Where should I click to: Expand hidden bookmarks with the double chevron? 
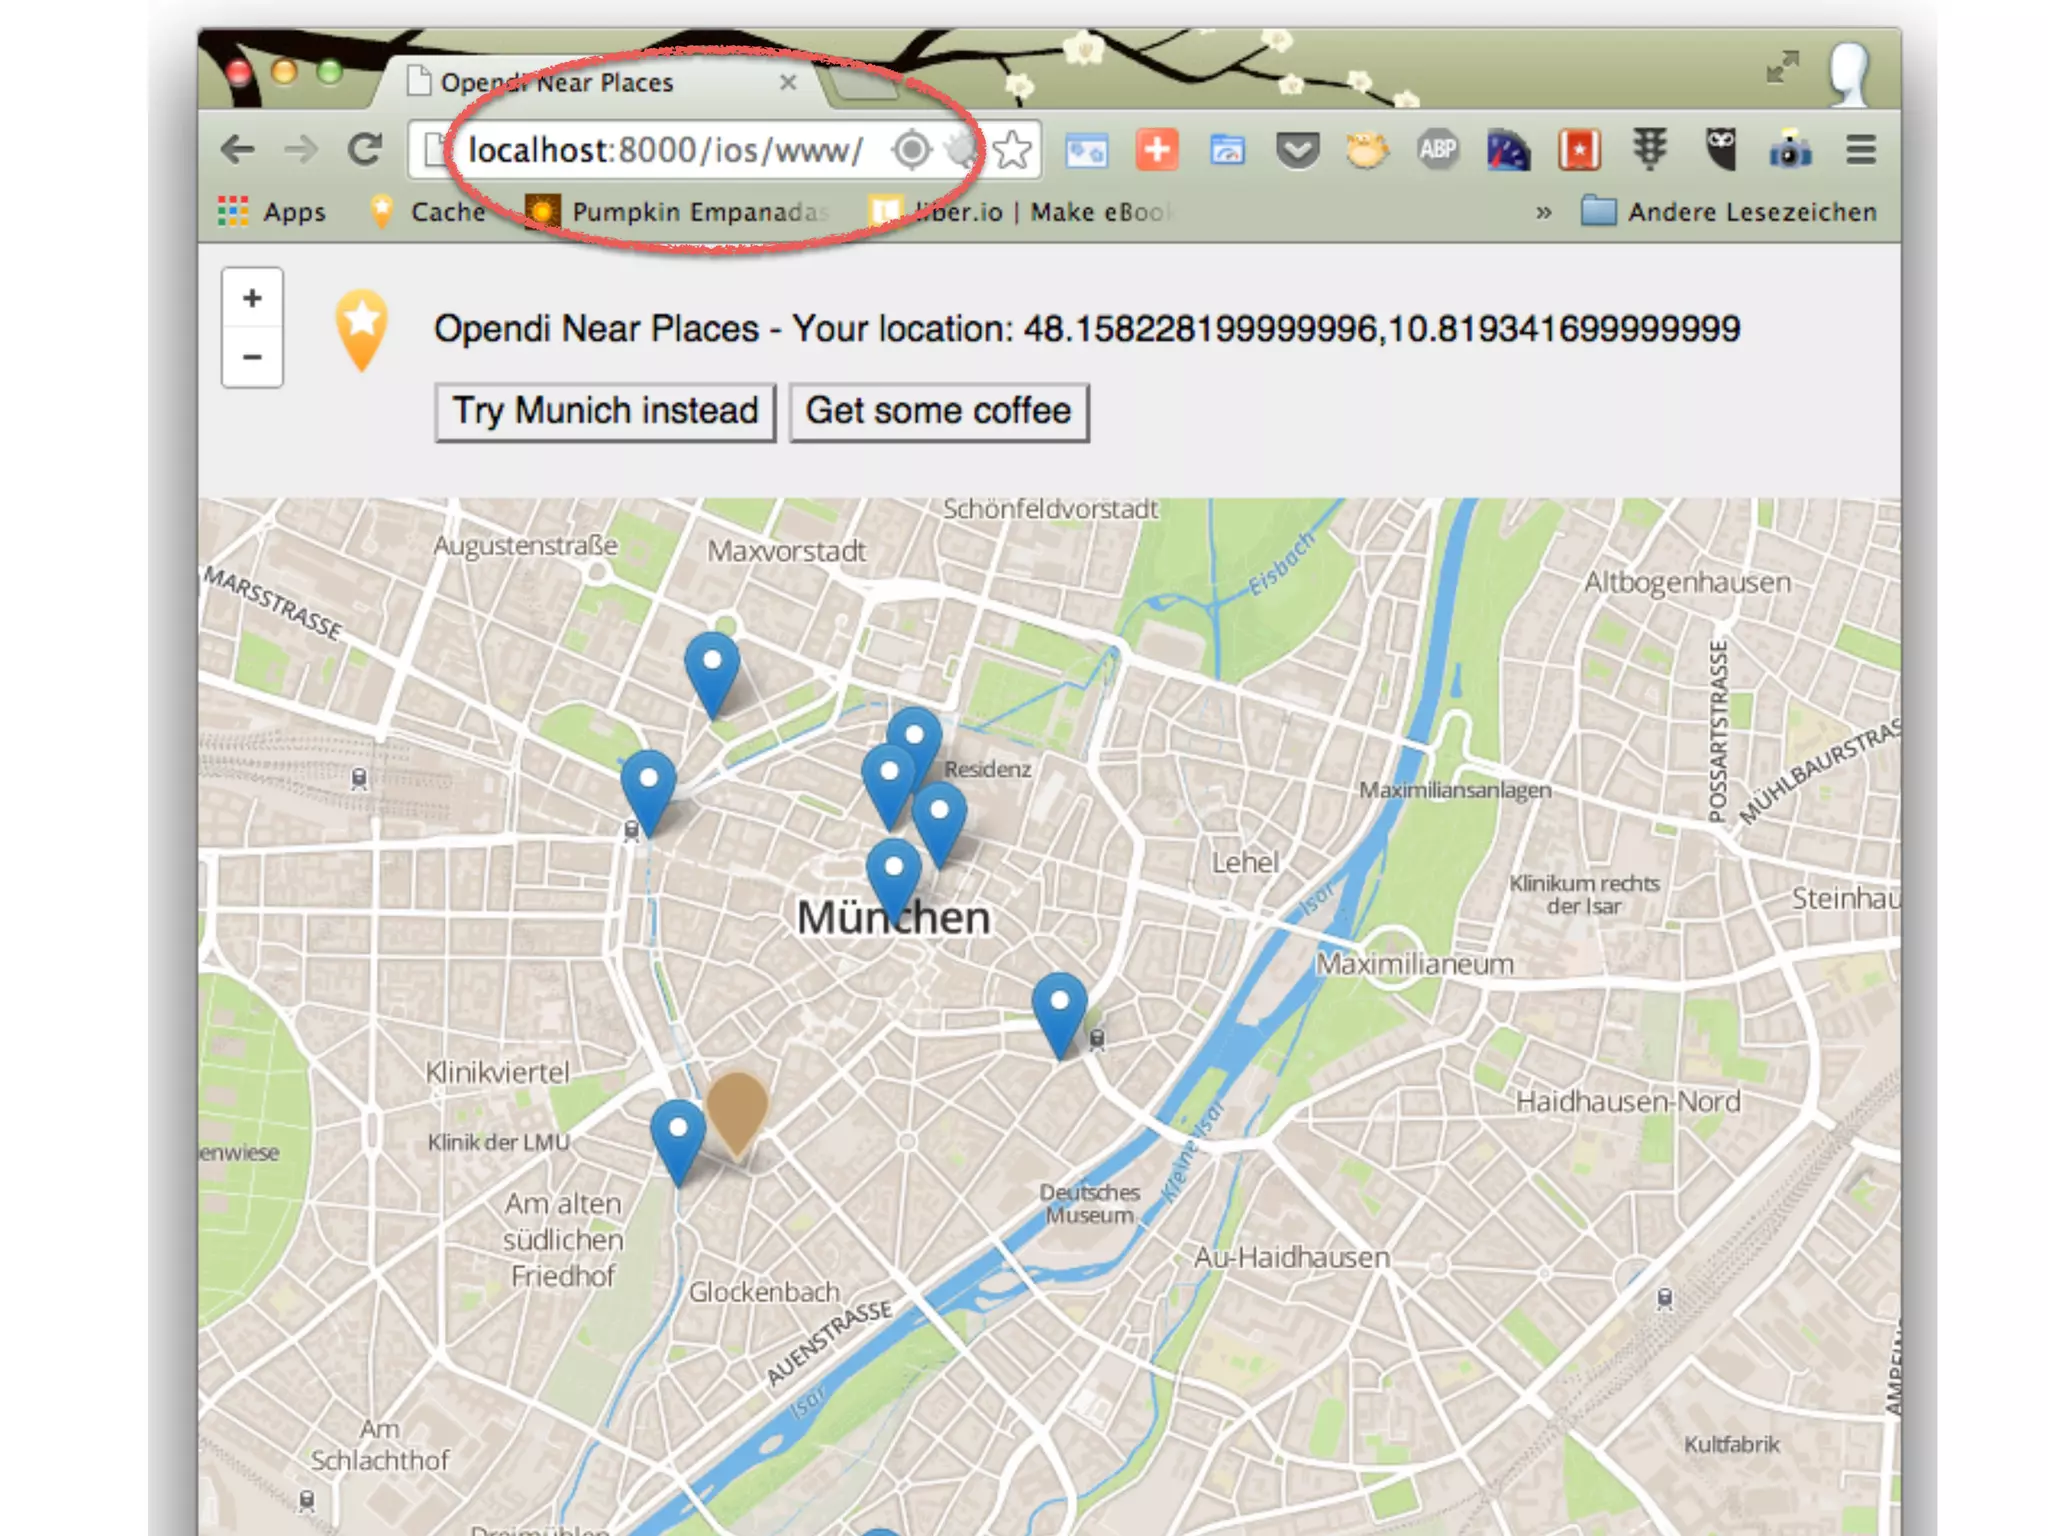(1543, 212)
